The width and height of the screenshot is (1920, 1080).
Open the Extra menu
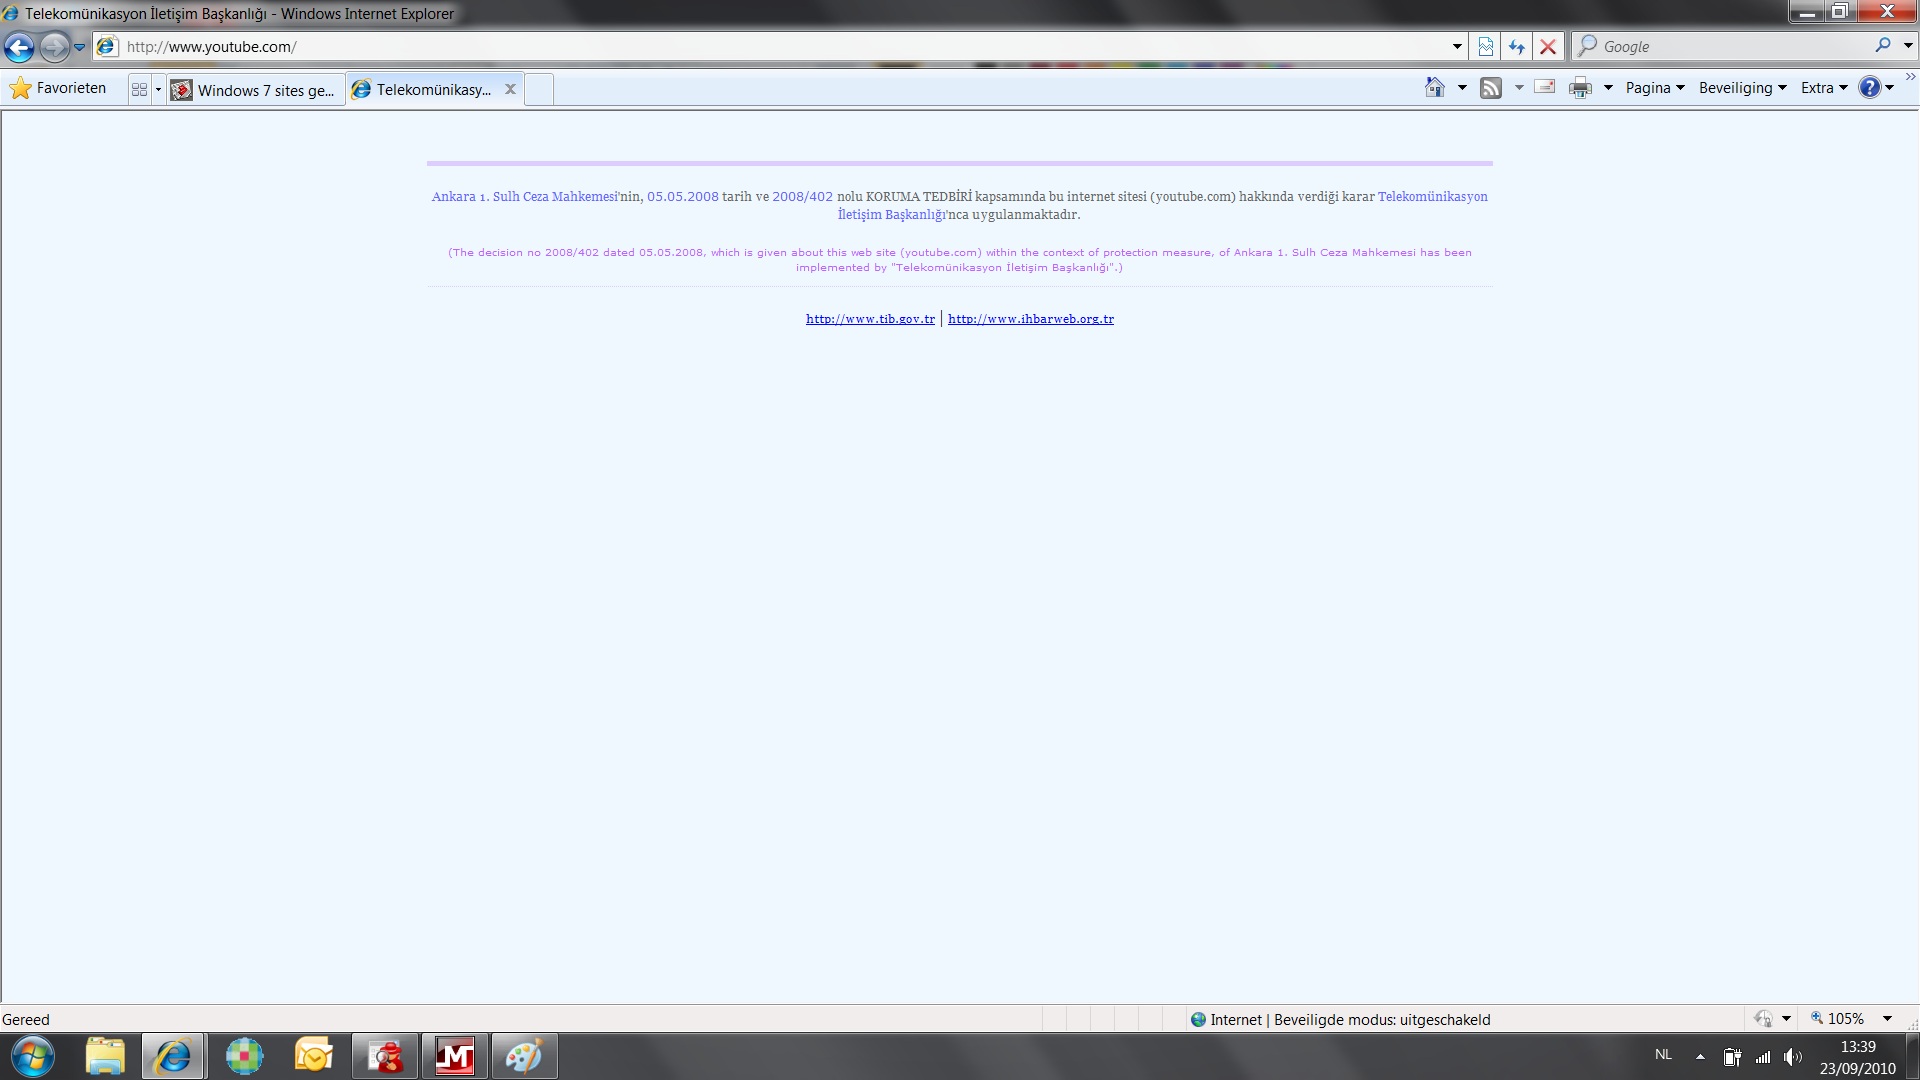(1824, 88)
